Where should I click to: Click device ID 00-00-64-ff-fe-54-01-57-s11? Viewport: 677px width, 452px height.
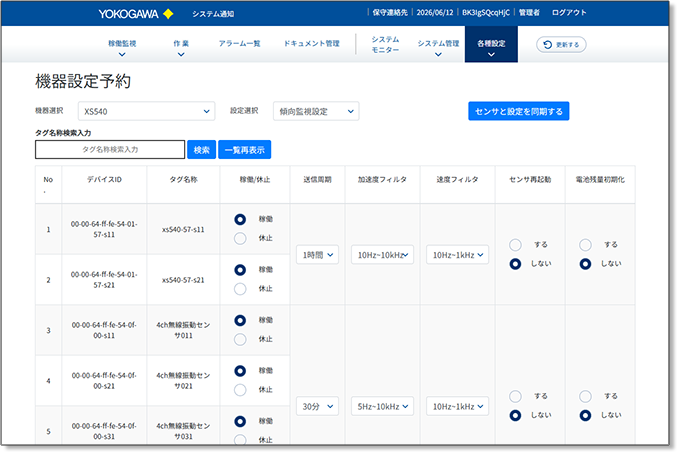tap(104, 229)
